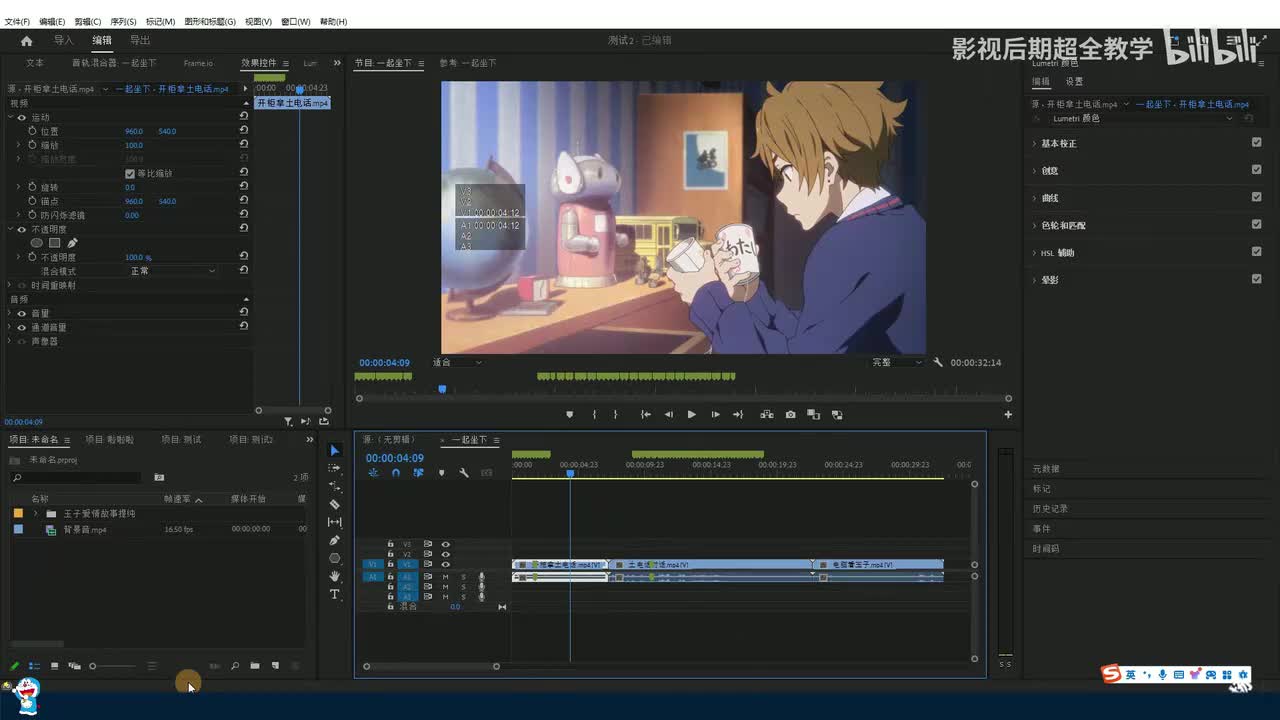Select the Pen tool in timeline toolbox
This screenshot has height=720, width=1280.
point(335,540)
